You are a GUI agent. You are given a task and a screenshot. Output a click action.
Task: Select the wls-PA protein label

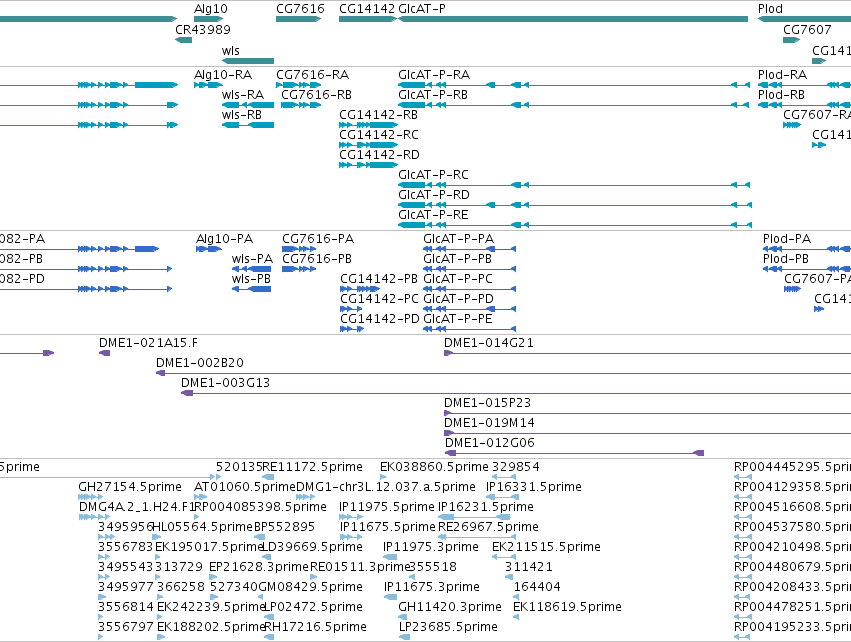point(252,259)
